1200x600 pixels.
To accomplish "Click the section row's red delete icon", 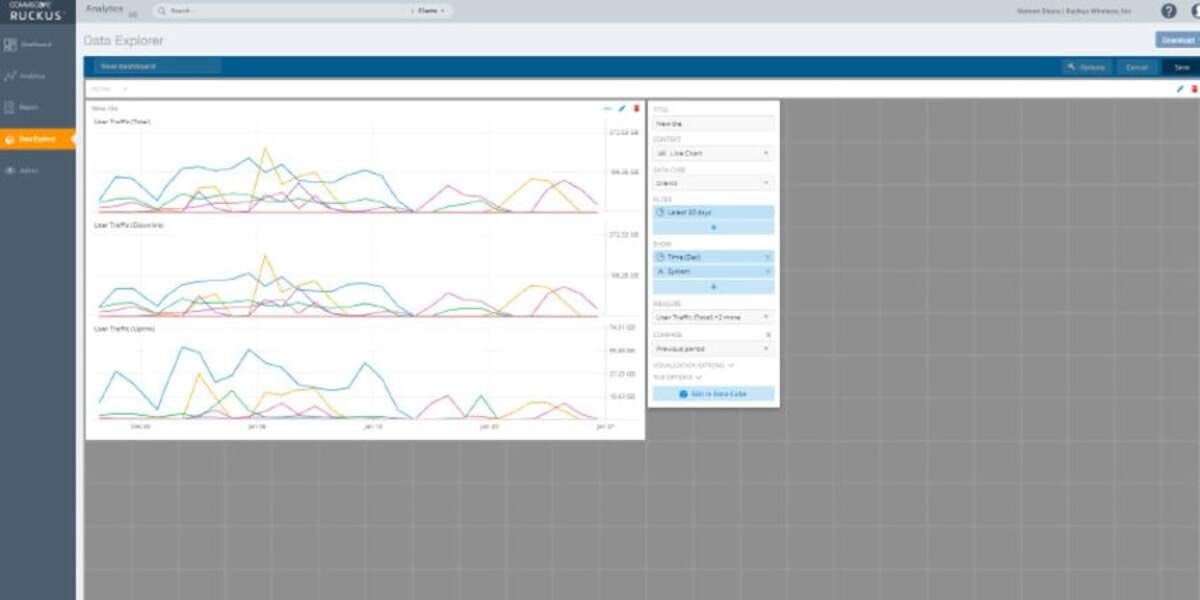I will click(x=1193, y=89).
